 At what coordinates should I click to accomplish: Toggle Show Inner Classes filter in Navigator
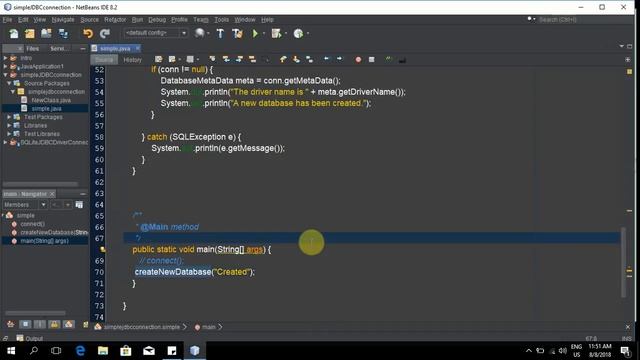pyautogui.click(x=69, y=324)
